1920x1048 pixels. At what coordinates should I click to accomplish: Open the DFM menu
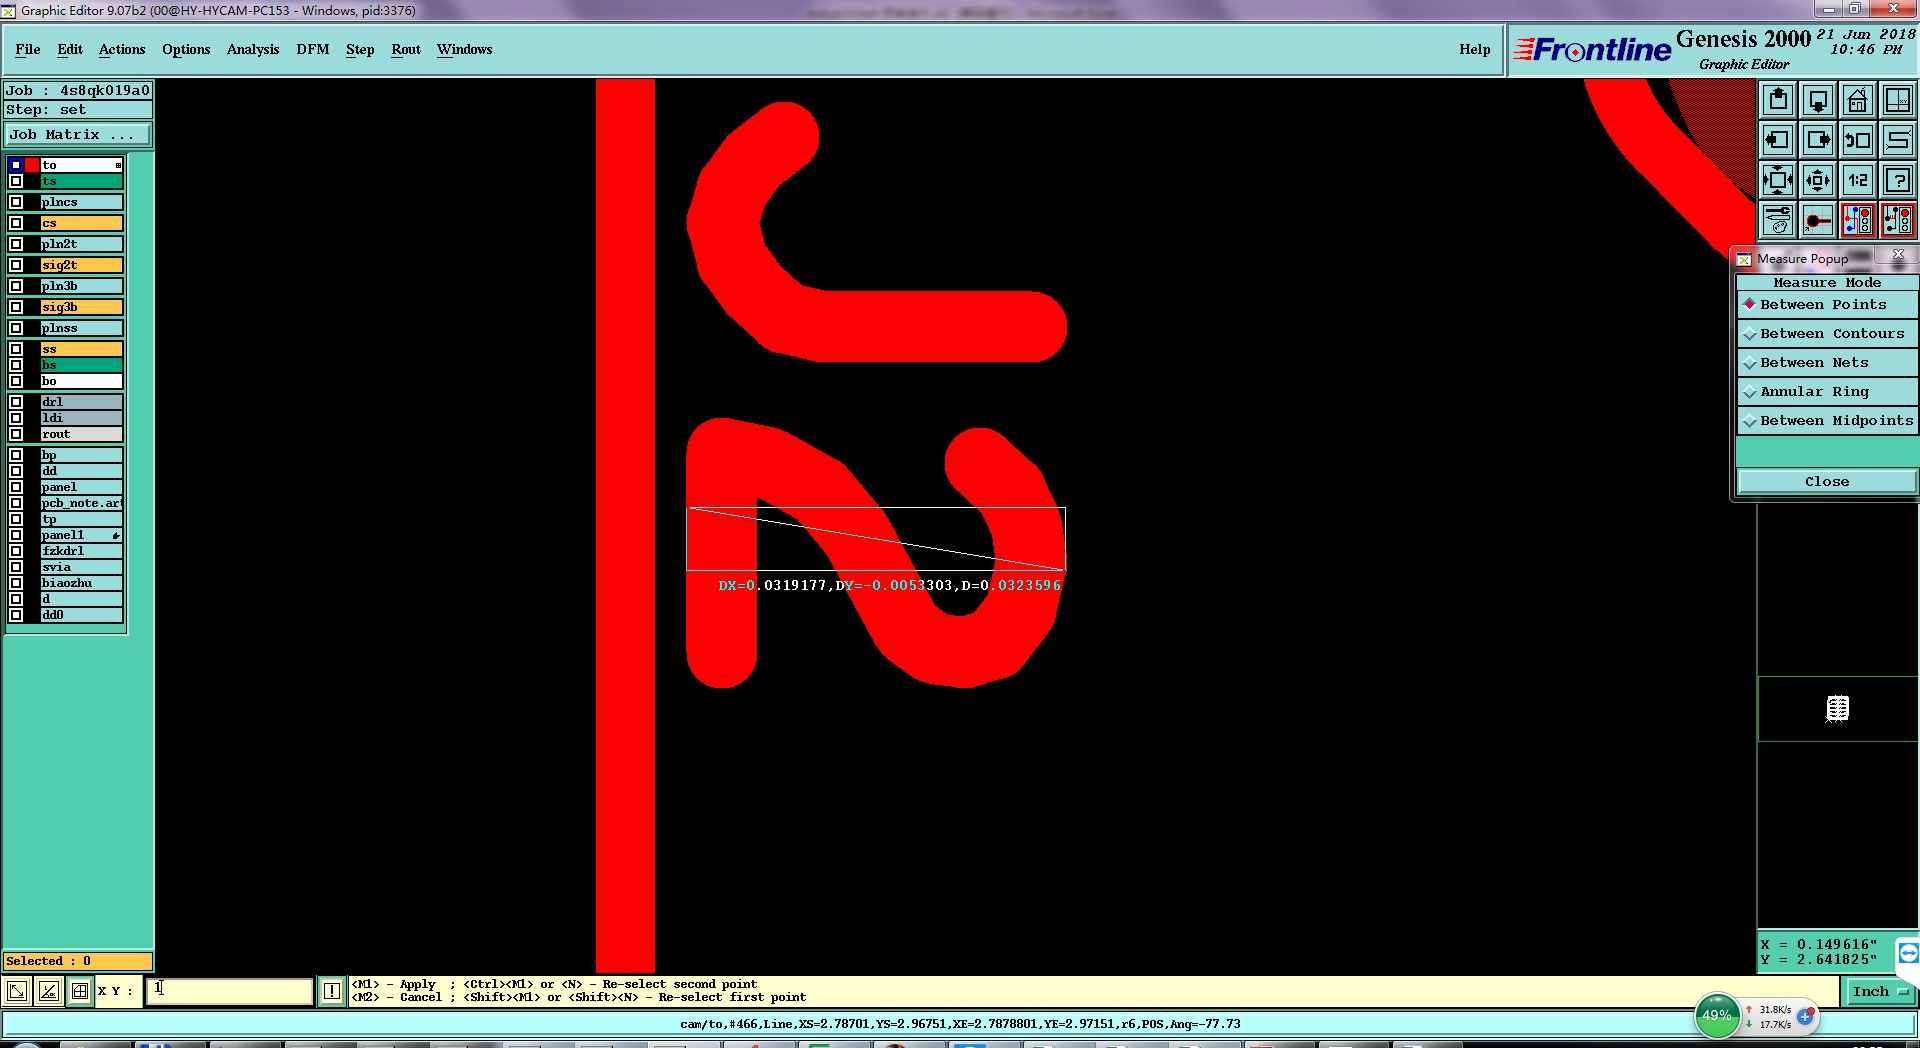click(x=313, y=49)
